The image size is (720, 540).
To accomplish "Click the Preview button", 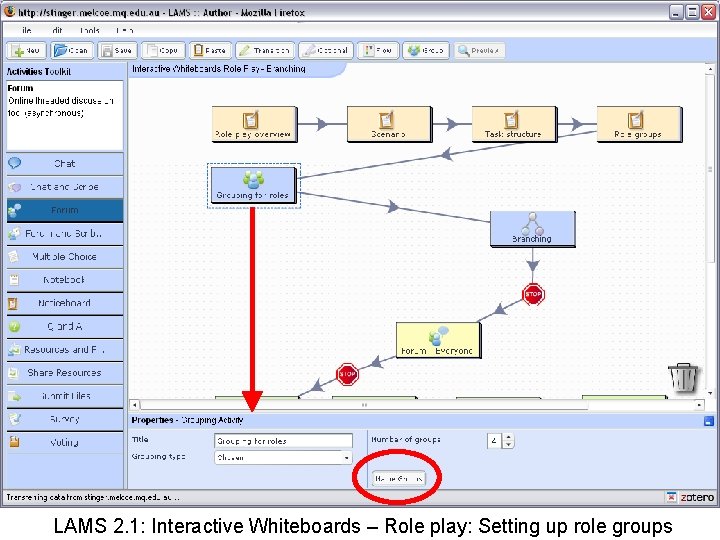I will [479, 51].
